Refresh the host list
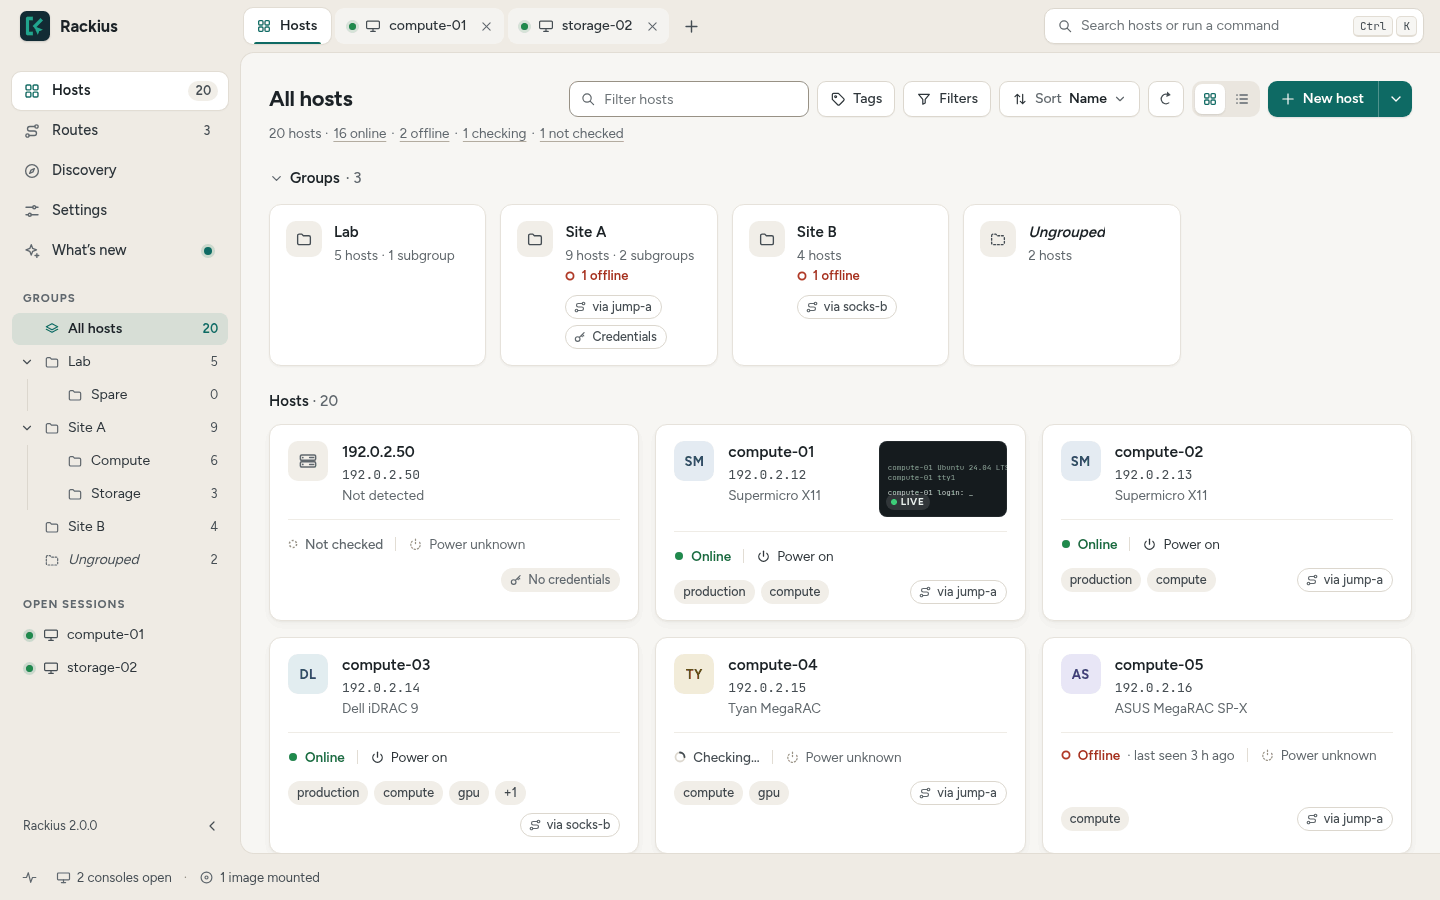Screen dimensions: 1440x900 1166,99
